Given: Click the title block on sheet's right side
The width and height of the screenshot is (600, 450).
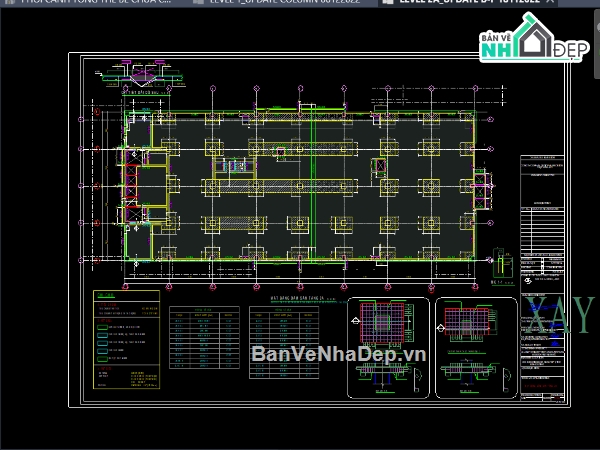Looking at the screenshot, I should click(542, 278).
